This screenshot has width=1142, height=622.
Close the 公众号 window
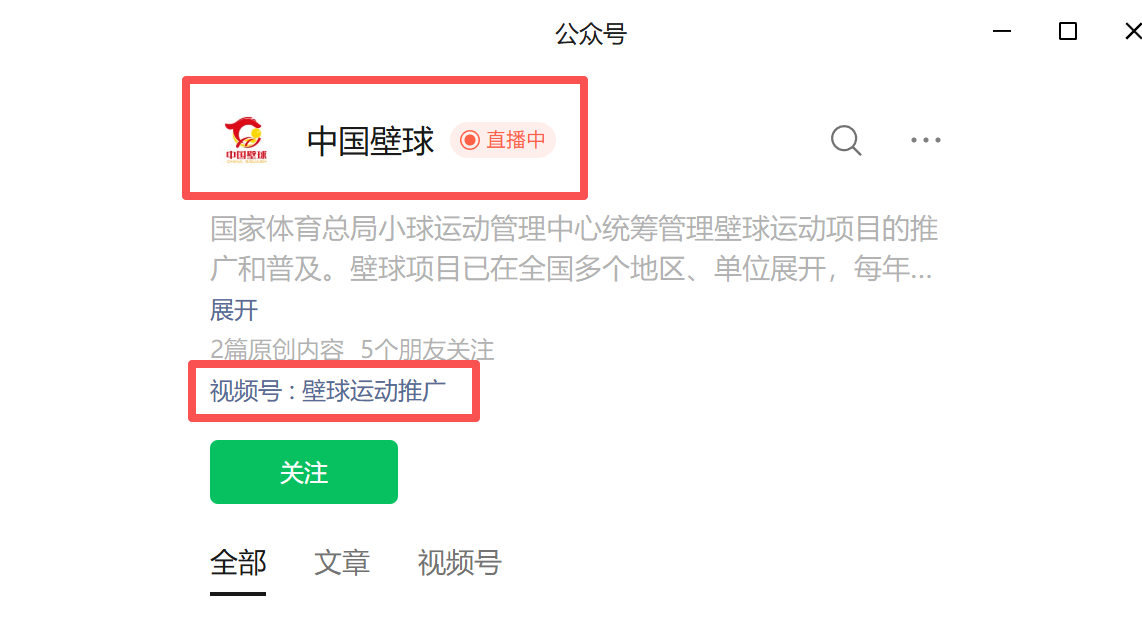pyautogui.click(x=1133, y=31)
